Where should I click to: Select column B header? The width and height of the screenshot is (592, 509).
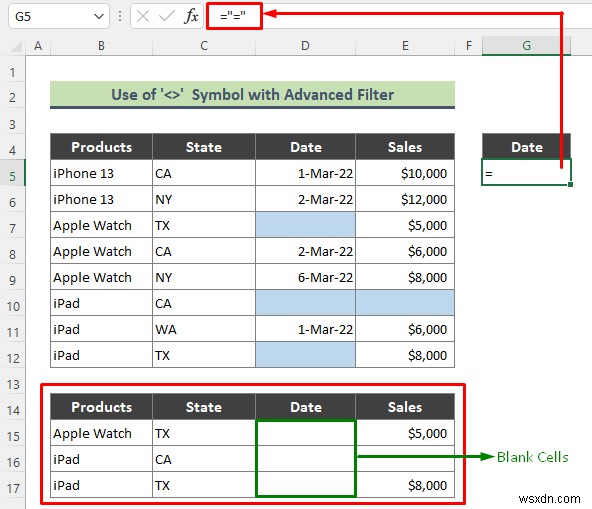tap(102, 46)
